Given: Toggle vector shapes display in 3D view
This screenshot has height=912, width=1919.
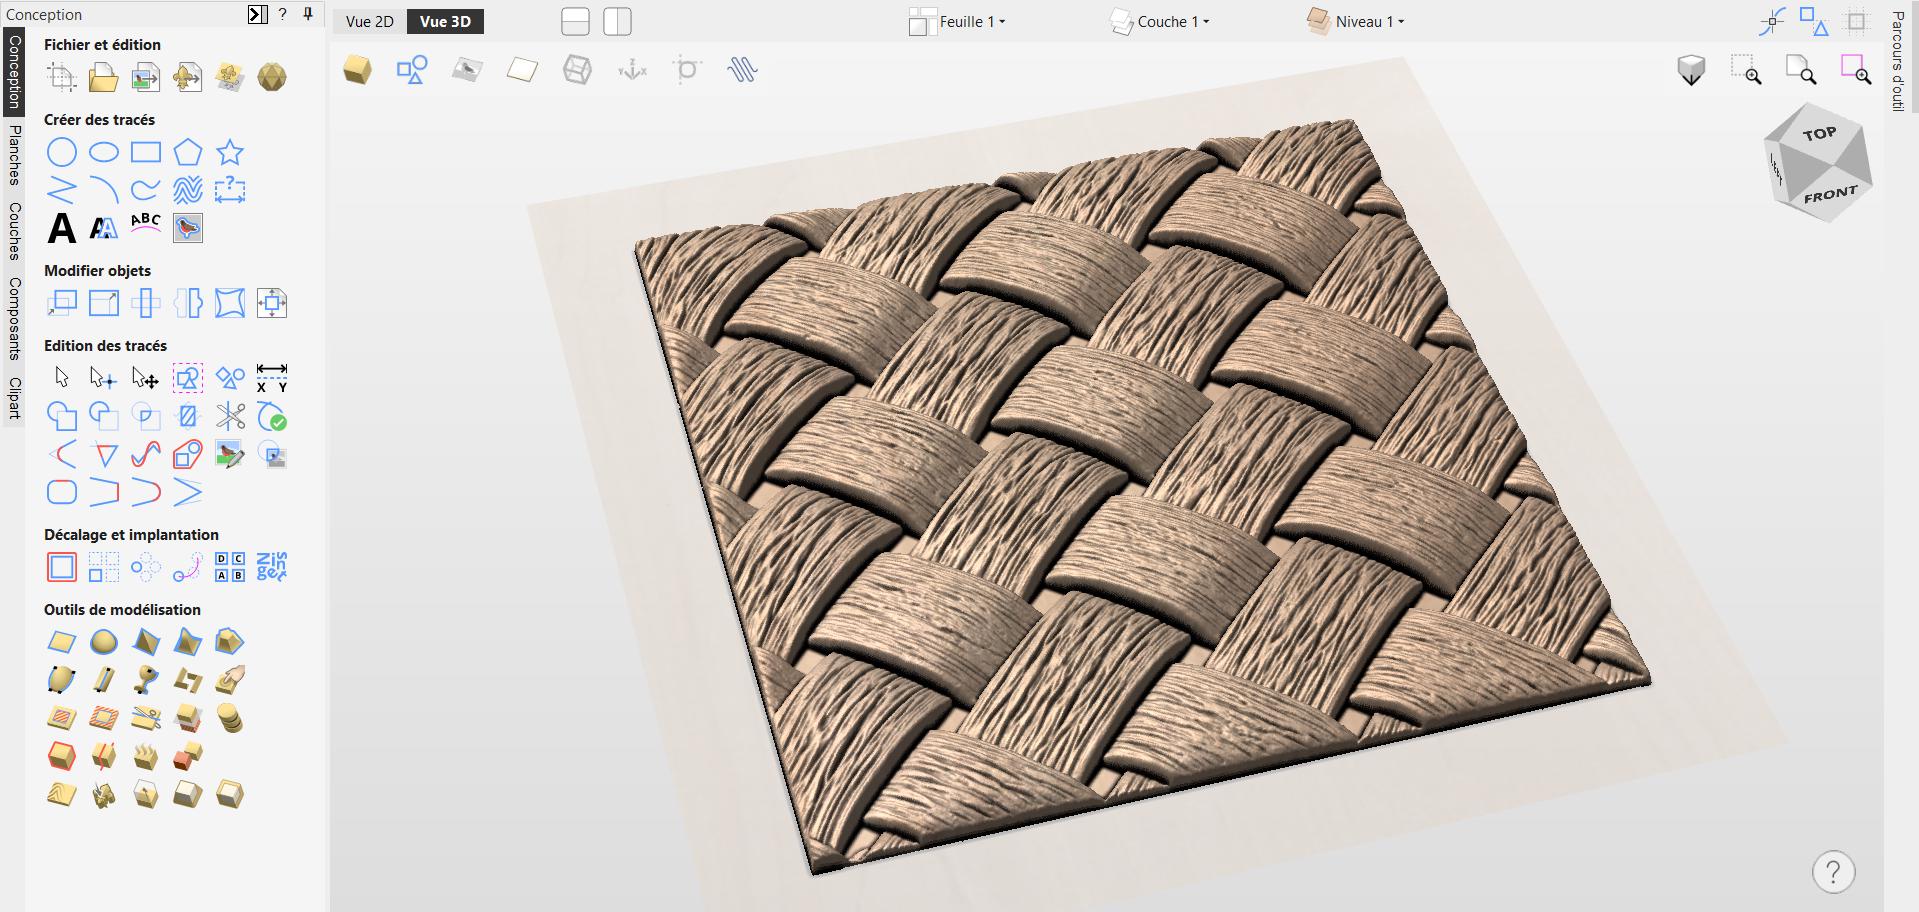Looking at the screenshot, I should (412, 70).
